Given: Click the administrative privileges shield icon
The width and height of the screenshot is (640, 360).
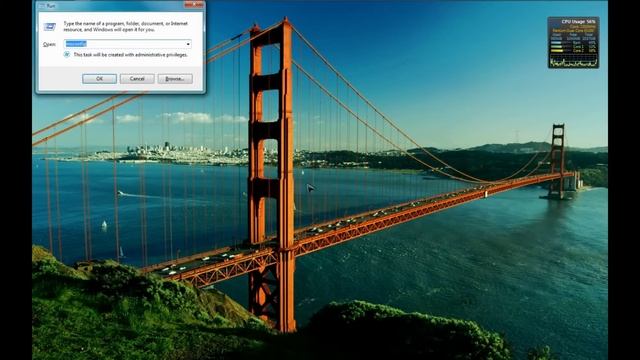Looking at the screenshot, I should tap(67, 54).
